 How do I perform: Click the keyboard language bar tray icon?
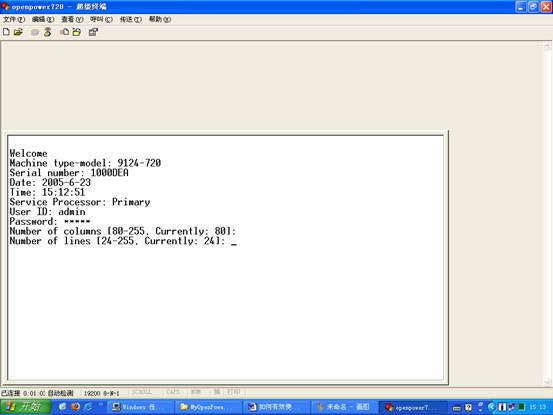[x=457, y=408]
